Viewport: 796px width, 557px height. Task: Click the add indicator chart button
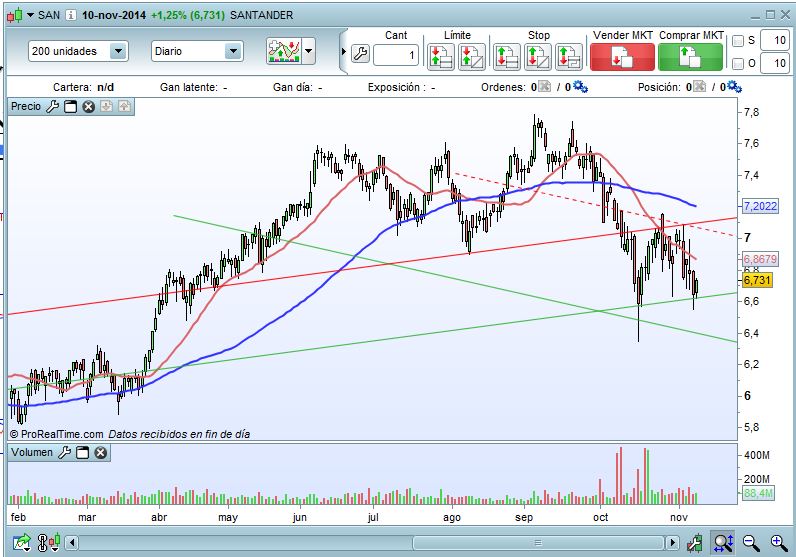[x=284, y=51]
